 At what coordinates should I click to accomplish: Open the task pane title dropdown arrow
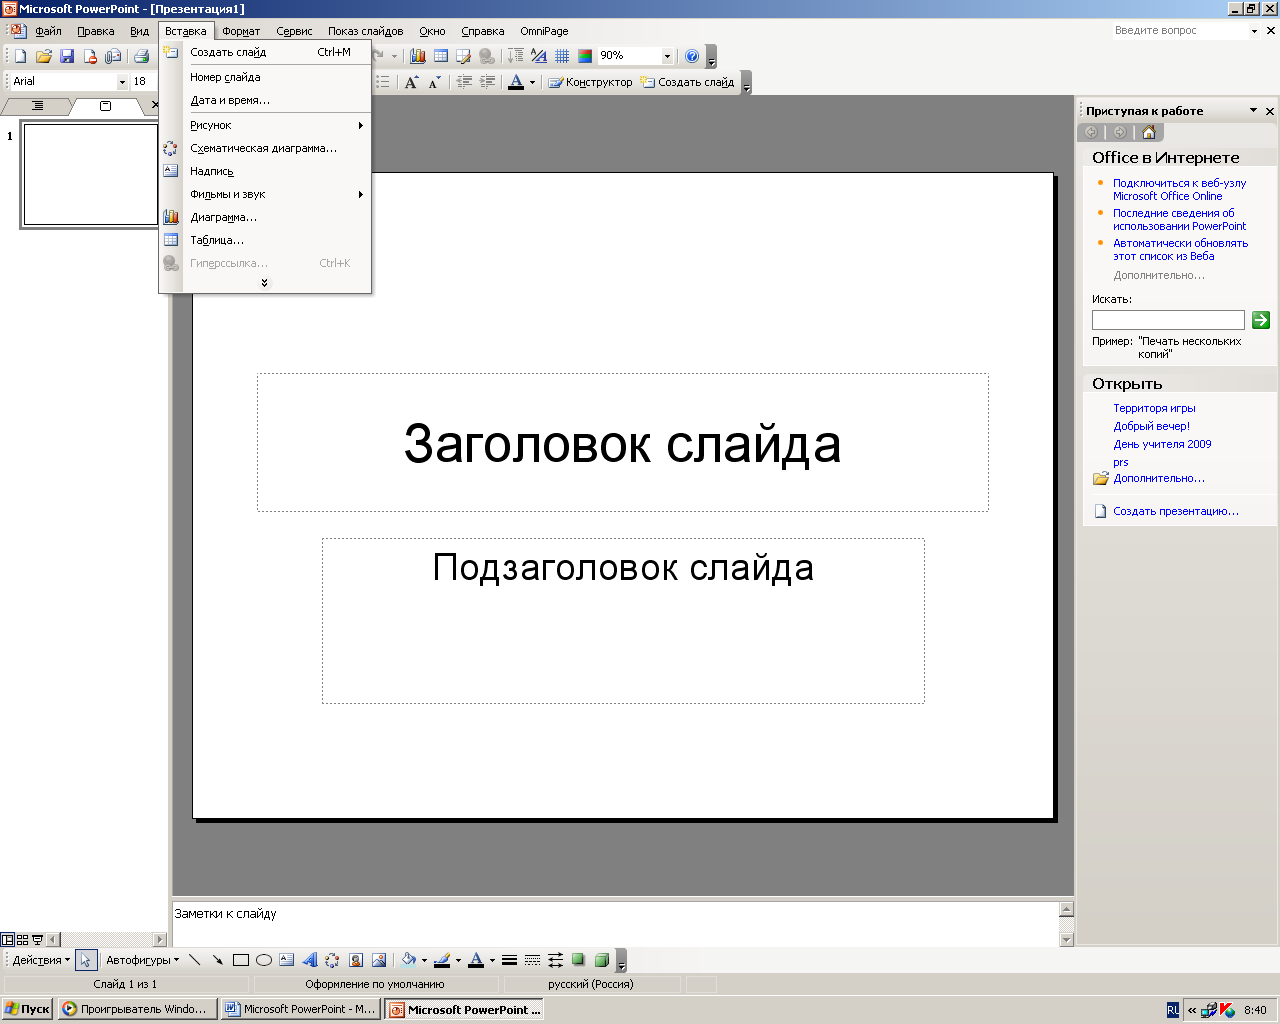click(1253, 111)
